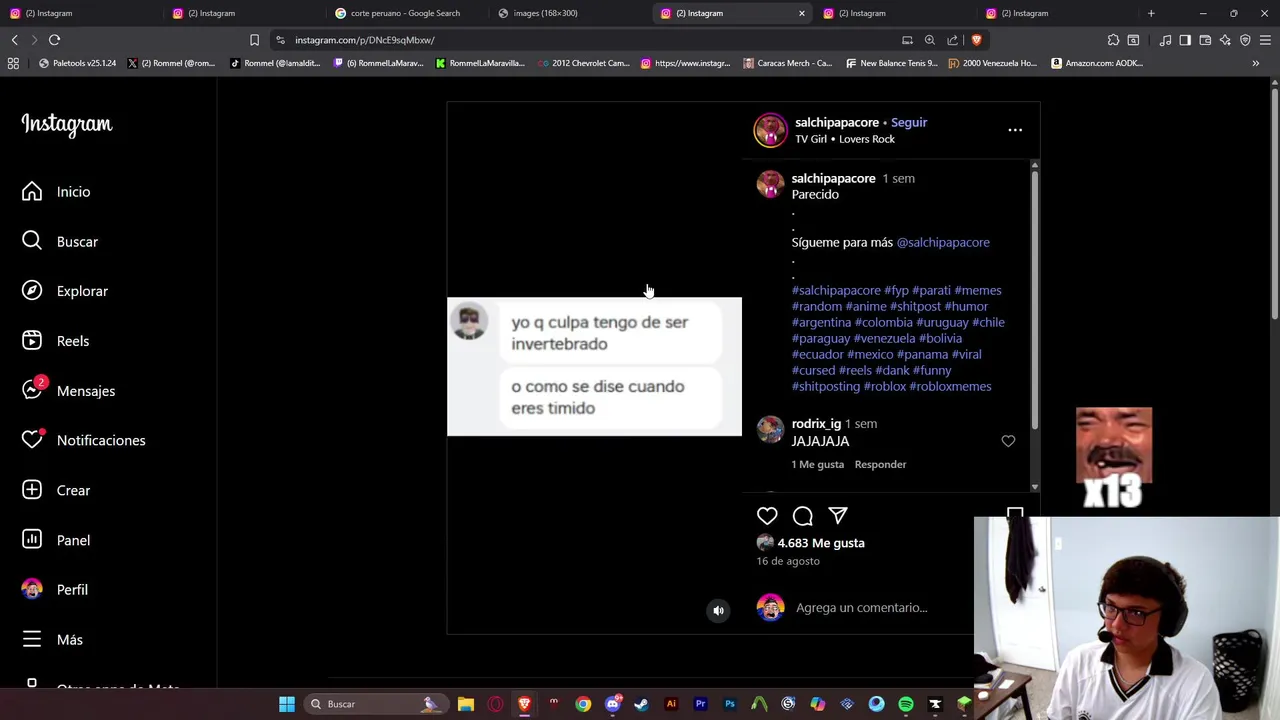This screenshot has height=720, width=1280.
Task: Click the address bar URL
Action: coord(365,40)
